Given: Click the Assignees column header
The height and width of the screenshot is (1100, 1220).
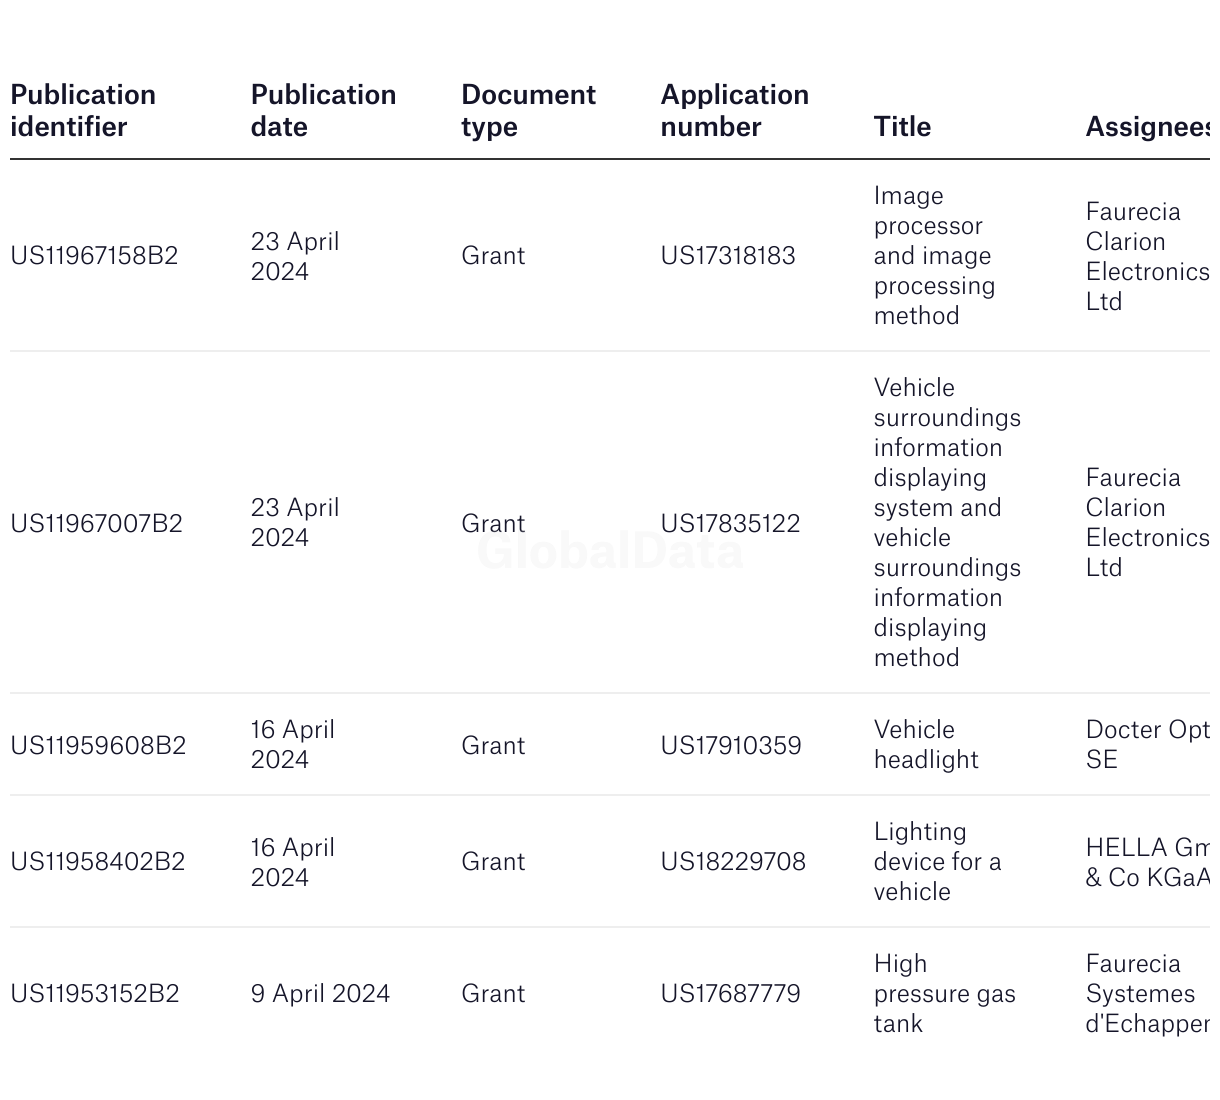Looking at the screenshot, I should (1148, 127).
